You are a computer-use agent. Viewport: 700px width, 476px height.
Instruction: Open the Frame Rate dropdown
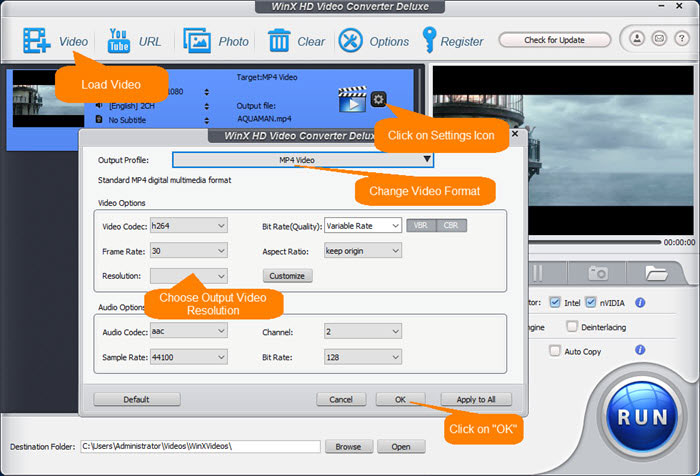pyautogui.click(x=188, y=251)
